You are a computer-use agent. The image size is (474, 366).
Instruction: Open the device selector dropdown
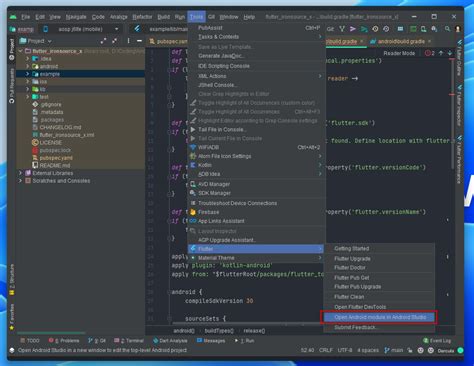pos(81,29)
